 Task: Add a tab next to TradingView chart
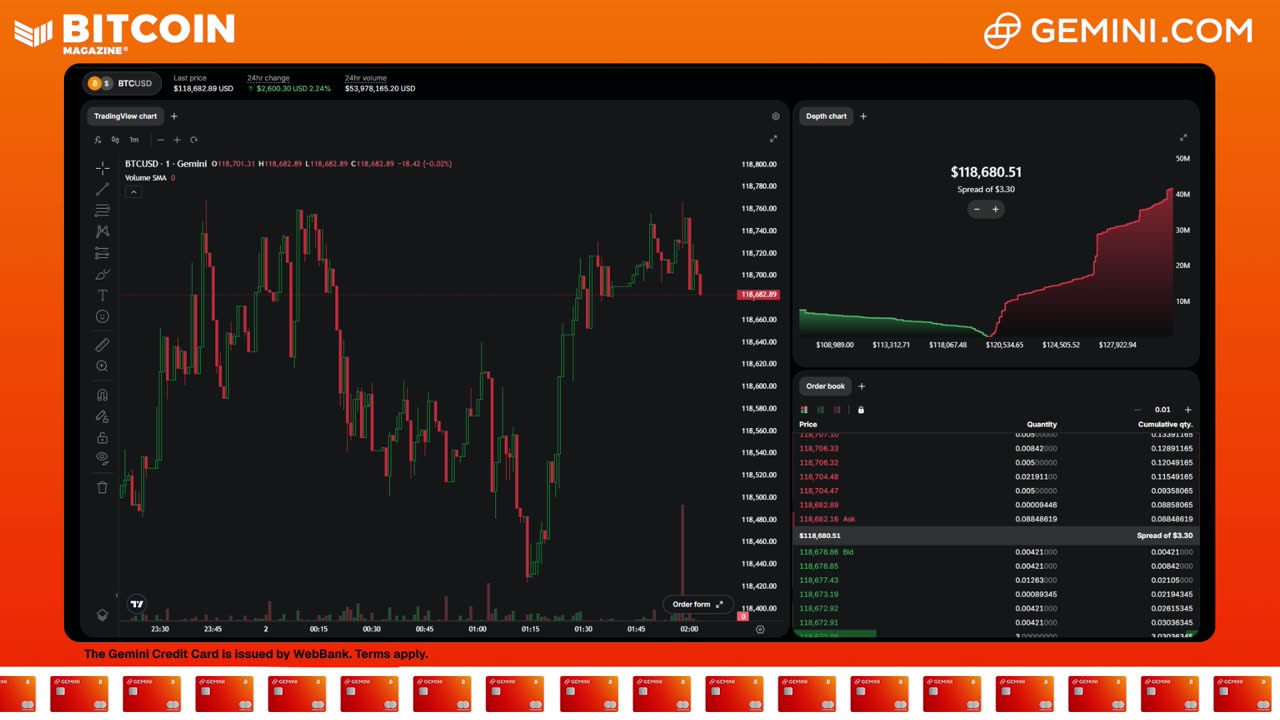(x=174, y=116)
